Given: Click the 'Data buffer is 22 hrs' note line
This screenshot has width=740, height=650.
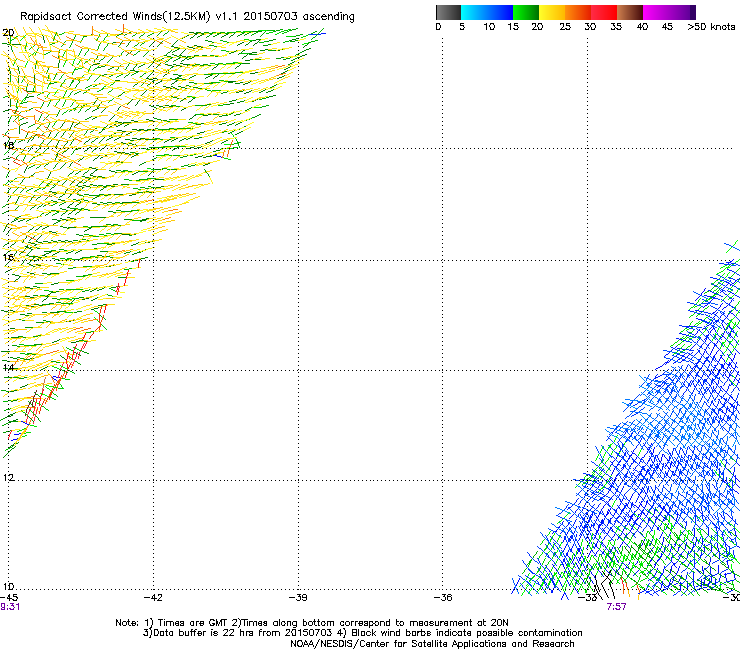Looking at the screenshot, I should [362, 633].
